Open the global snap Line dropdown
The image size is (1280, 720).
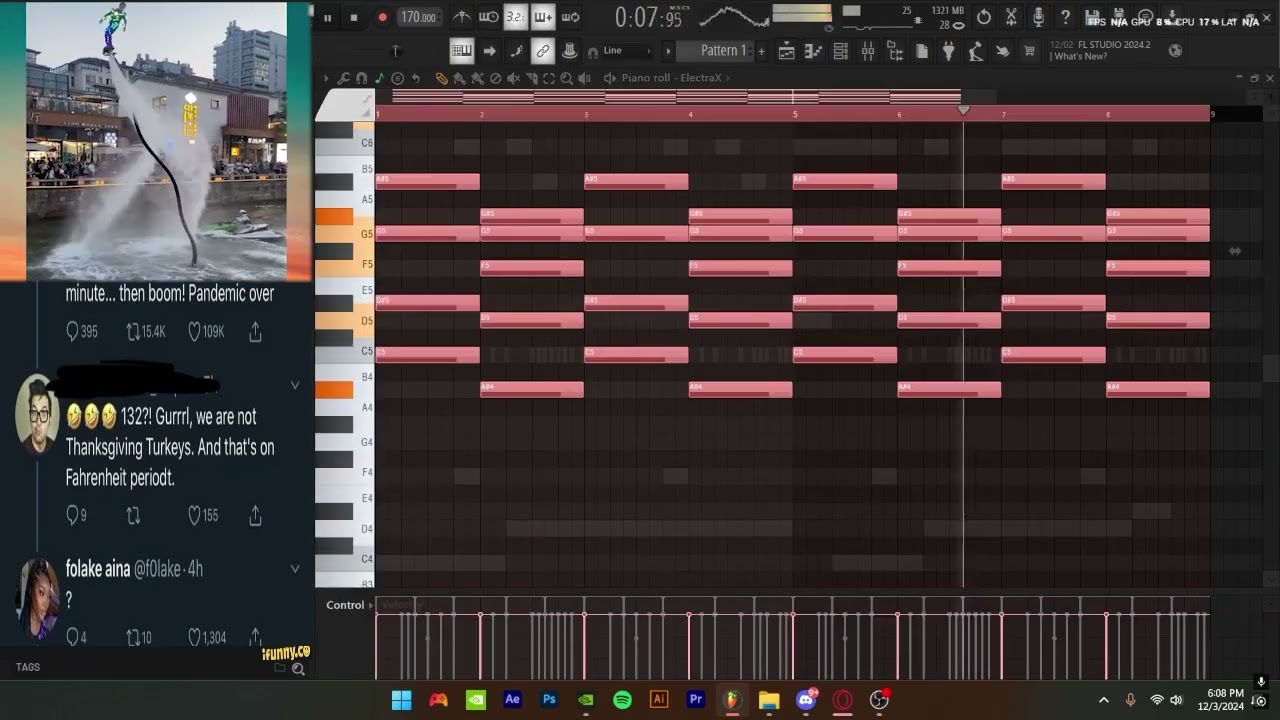coord(628,51)
